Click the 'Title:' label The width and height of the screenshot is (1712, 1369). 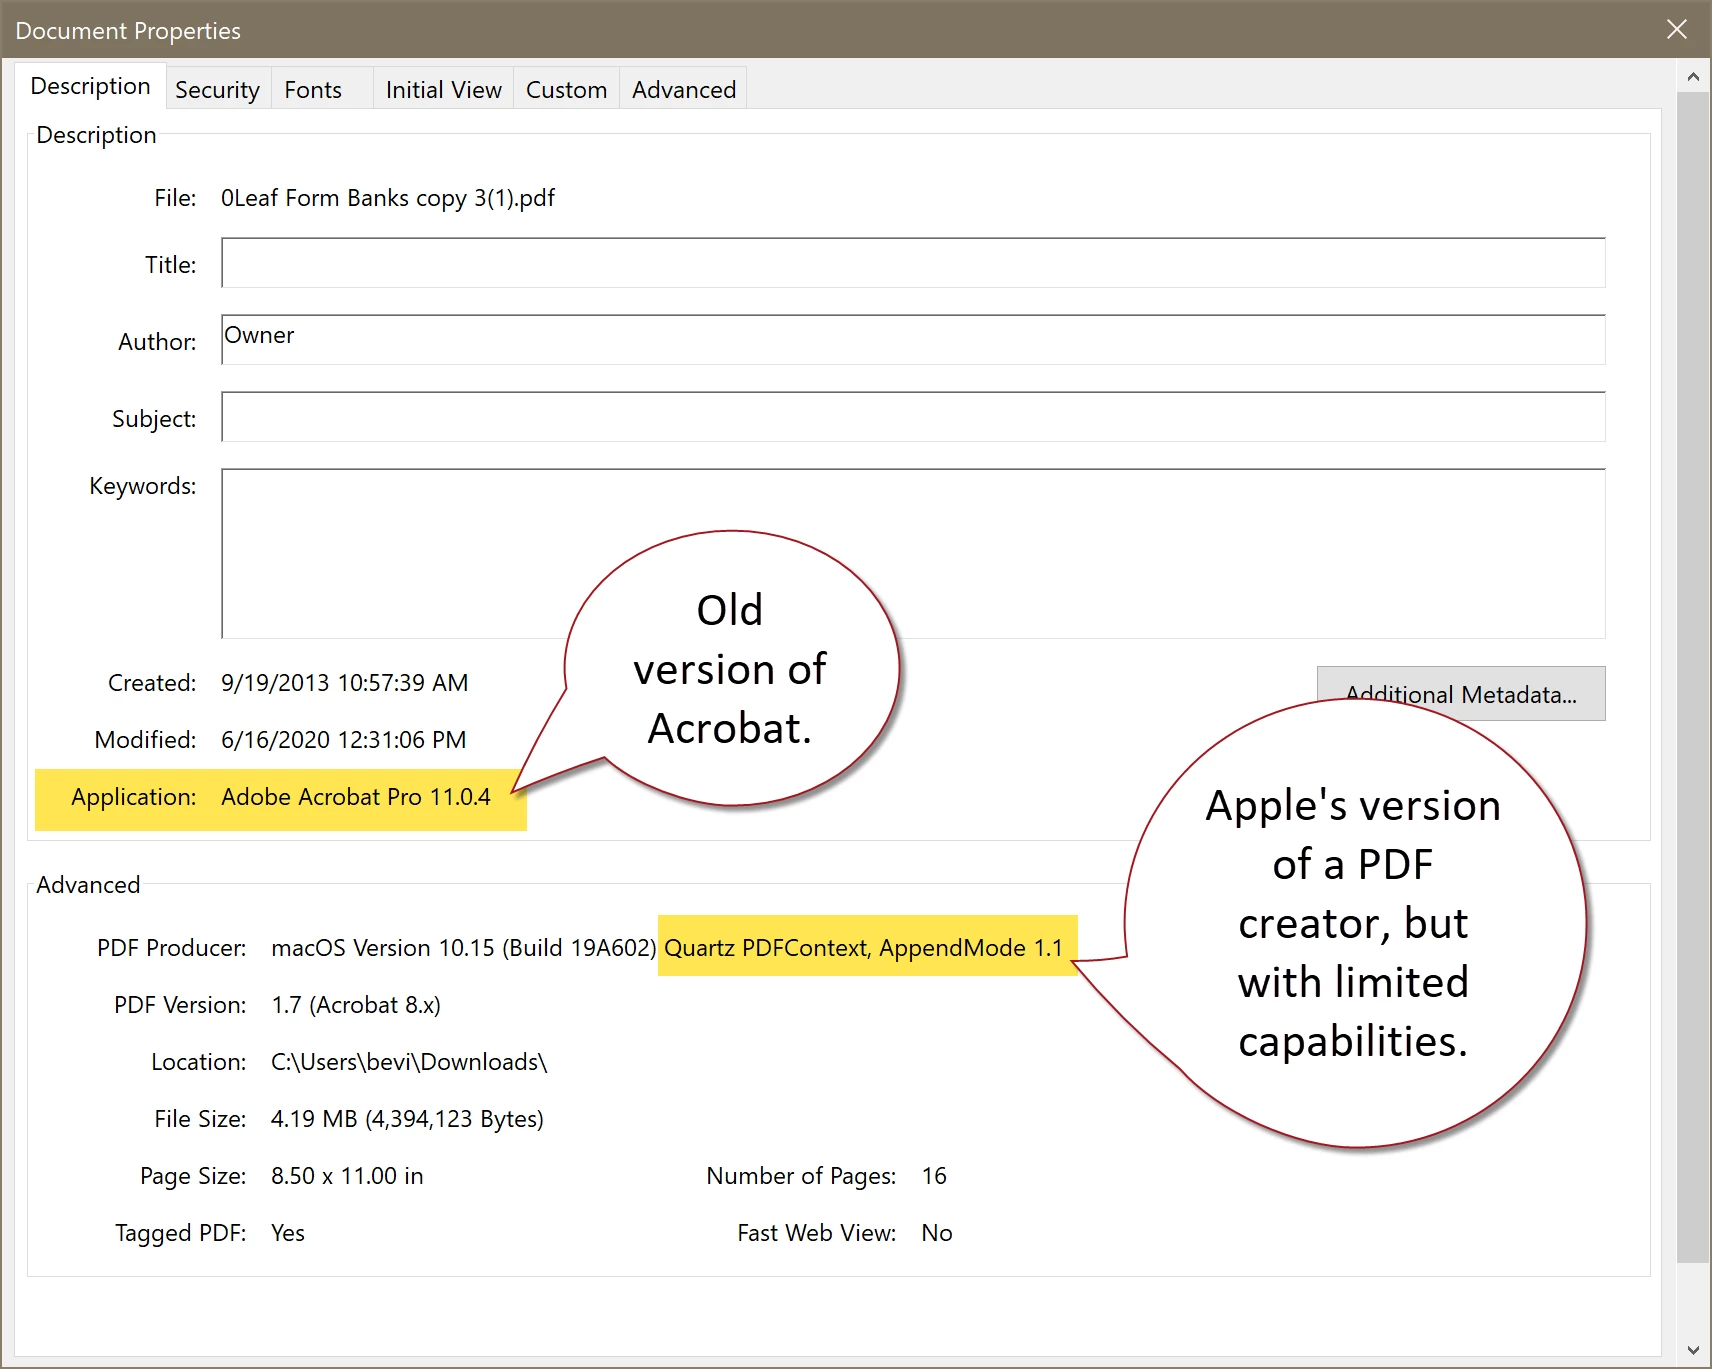171,265
